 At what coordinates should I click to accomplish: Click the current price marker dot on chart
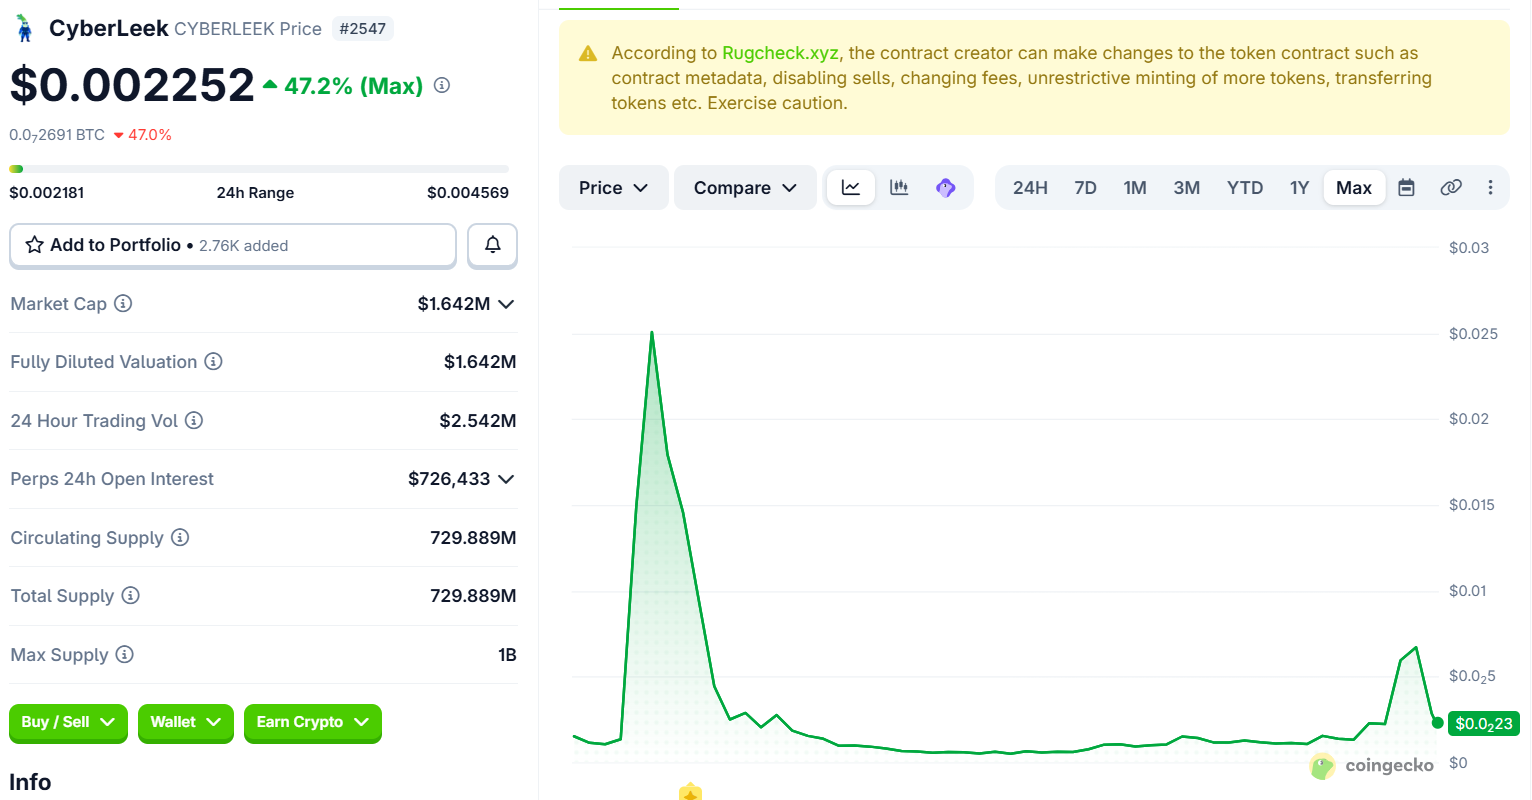(x=1437, y=723)
